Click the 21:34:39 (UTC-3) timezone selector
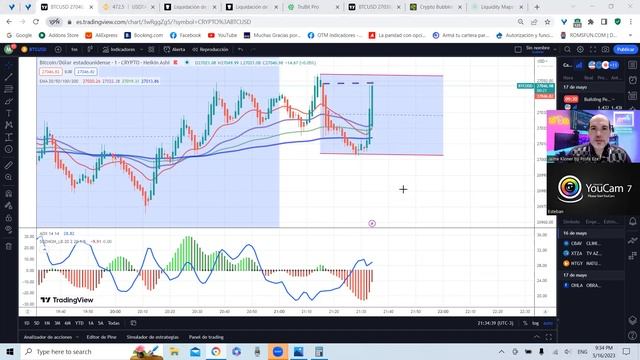Viewport: 640px width, 360px height. (495, 323)
